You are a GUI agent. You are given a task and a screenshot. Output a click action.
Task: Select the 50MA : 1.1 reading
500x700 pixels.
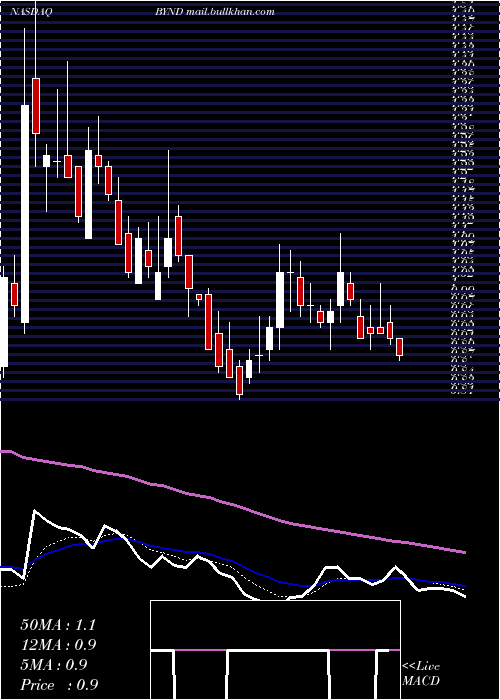[58, 625]
